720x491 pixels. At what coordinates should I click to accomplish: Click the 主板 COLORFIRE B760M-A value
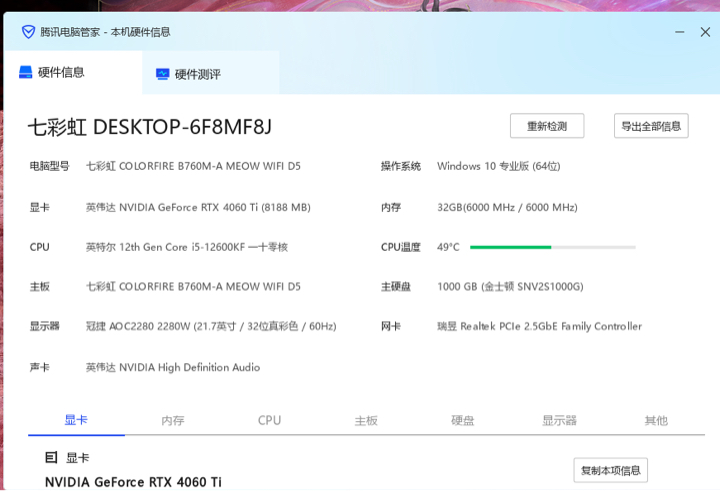[193, 287]
